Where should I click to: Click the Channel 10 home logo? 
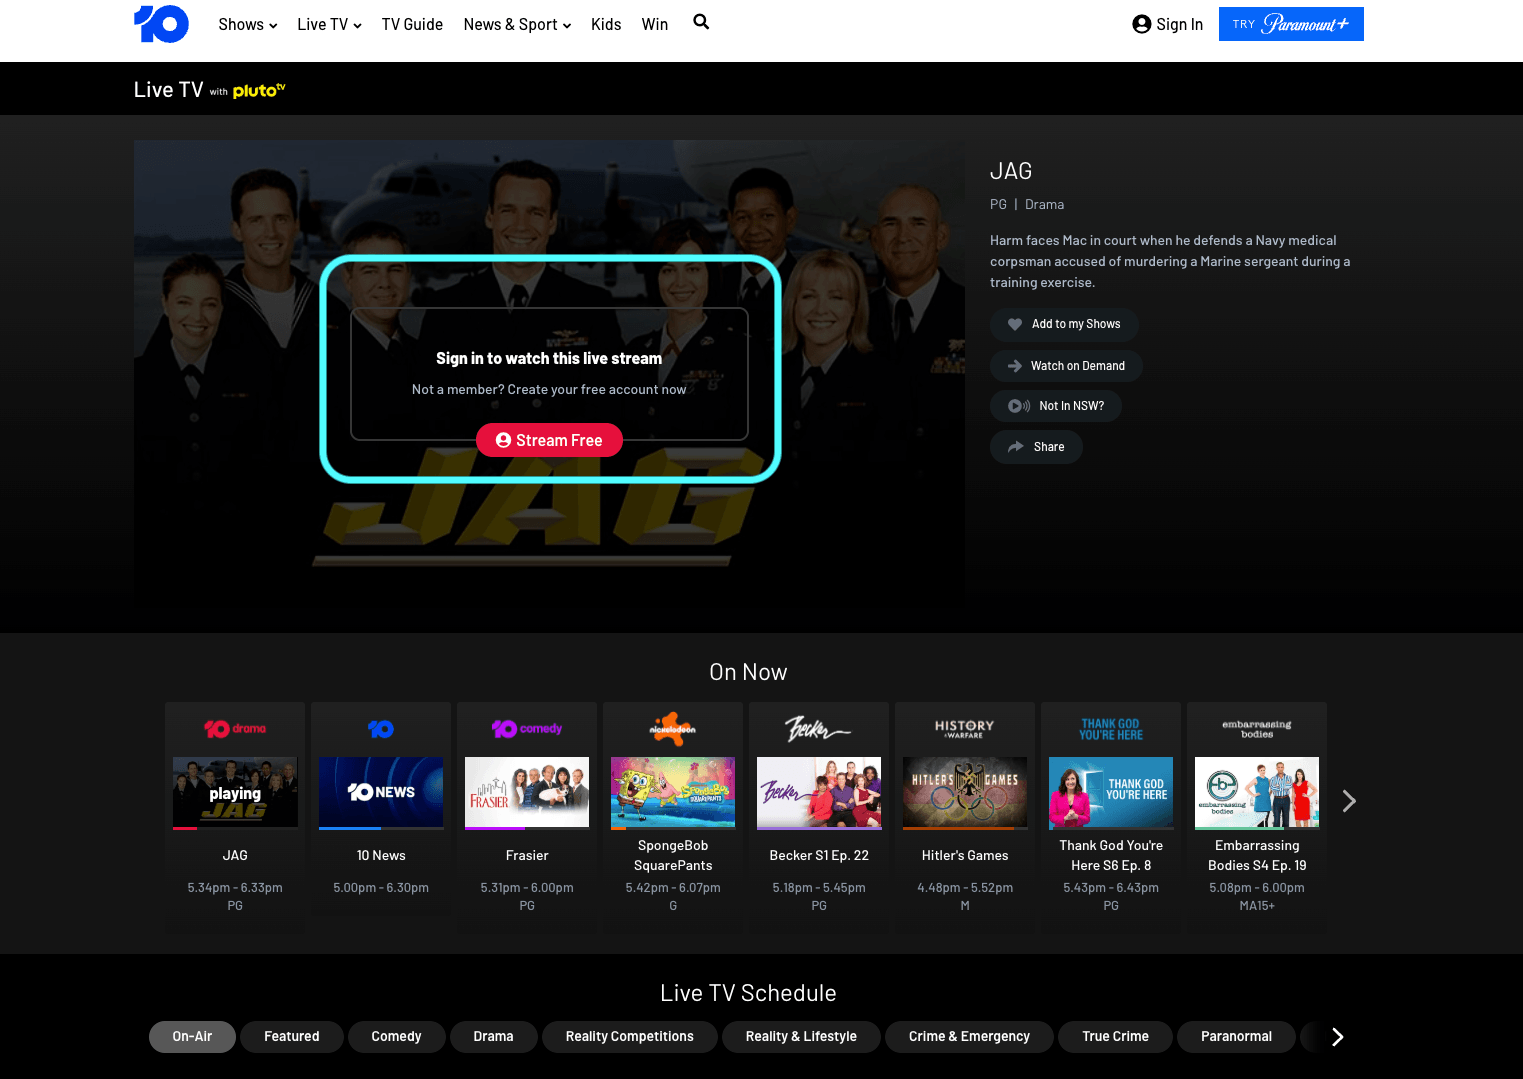point(161,24)
